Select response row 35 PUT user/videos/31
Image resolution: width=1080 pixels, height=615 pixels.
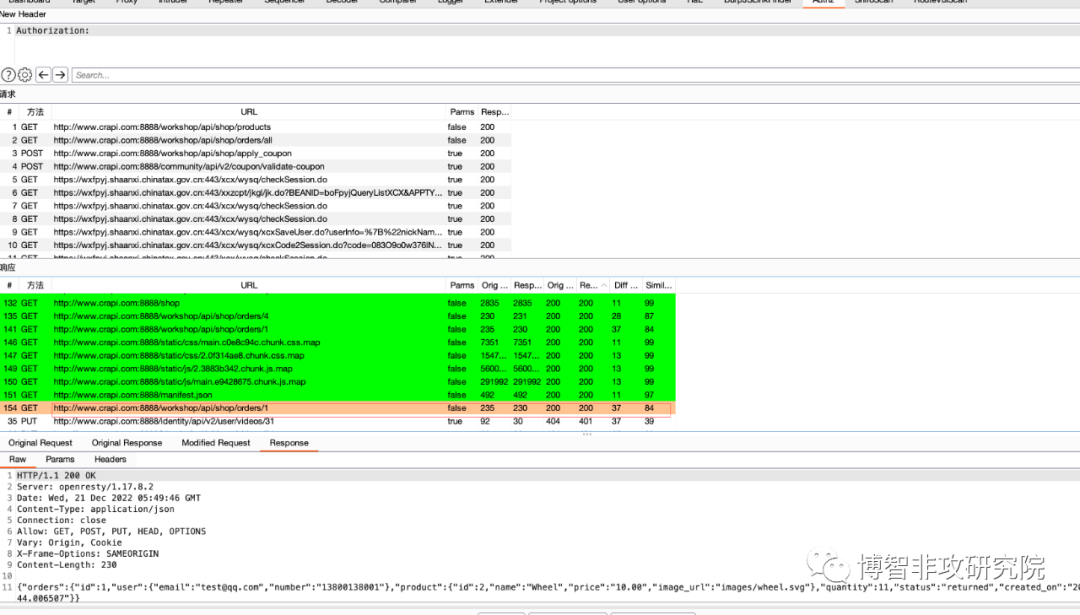pos(338,421)
